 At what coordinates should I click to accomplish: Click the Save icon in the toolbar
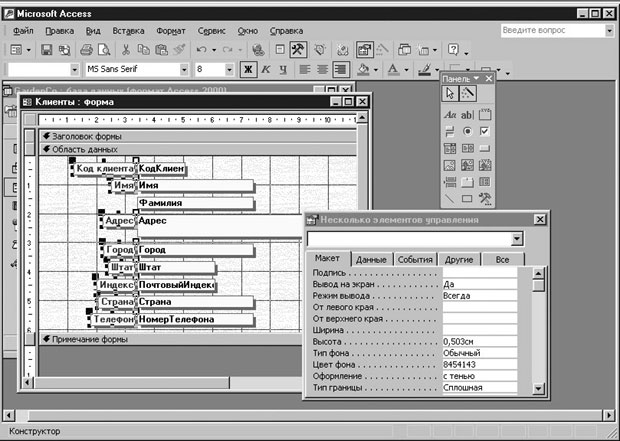tap(47, 50)
